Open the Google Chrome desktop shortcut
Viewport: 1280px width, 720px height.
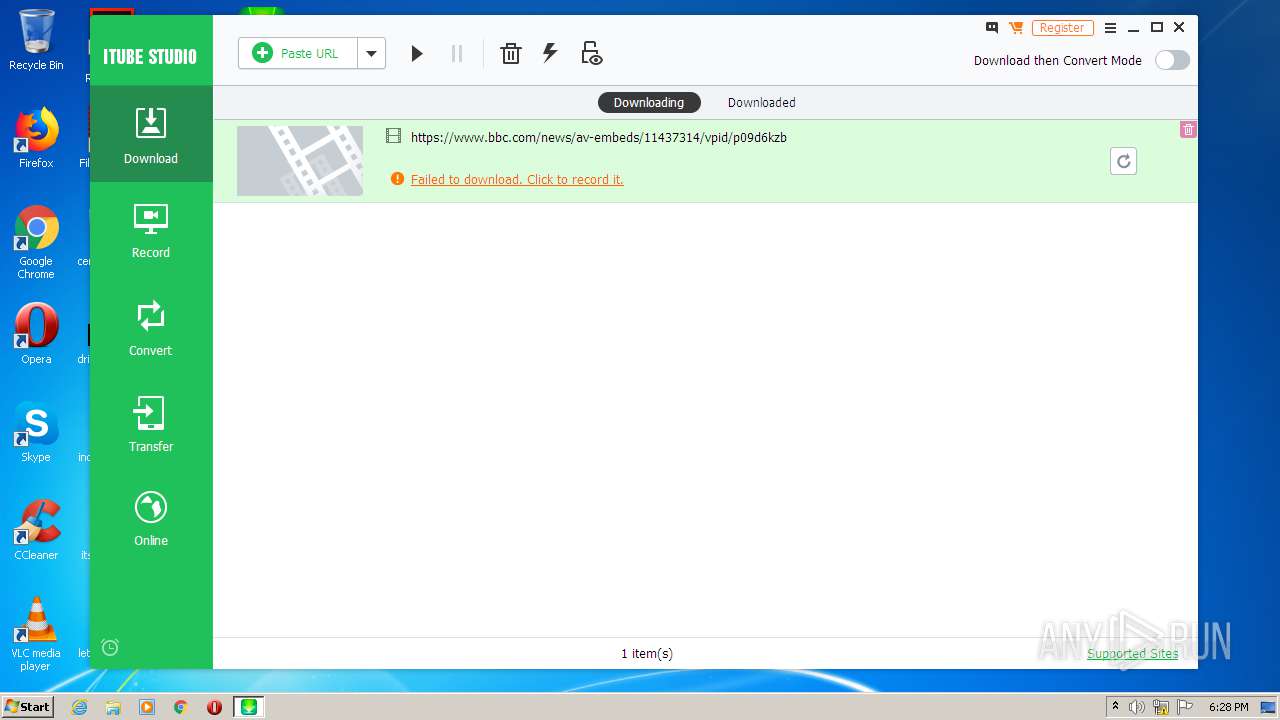coord(36,242)
